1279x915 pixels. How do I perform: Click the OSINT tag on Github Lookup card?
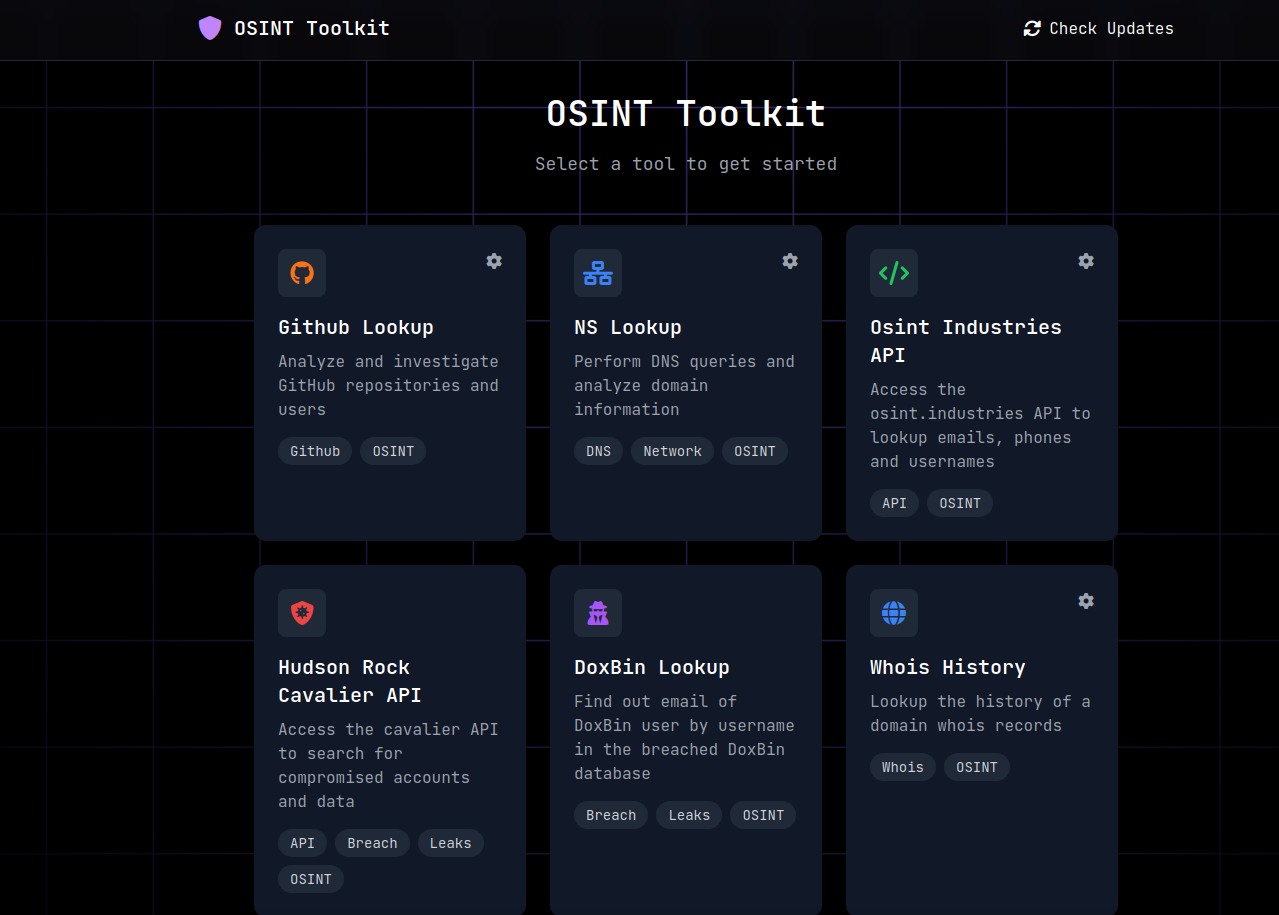[x=393, y=451]
